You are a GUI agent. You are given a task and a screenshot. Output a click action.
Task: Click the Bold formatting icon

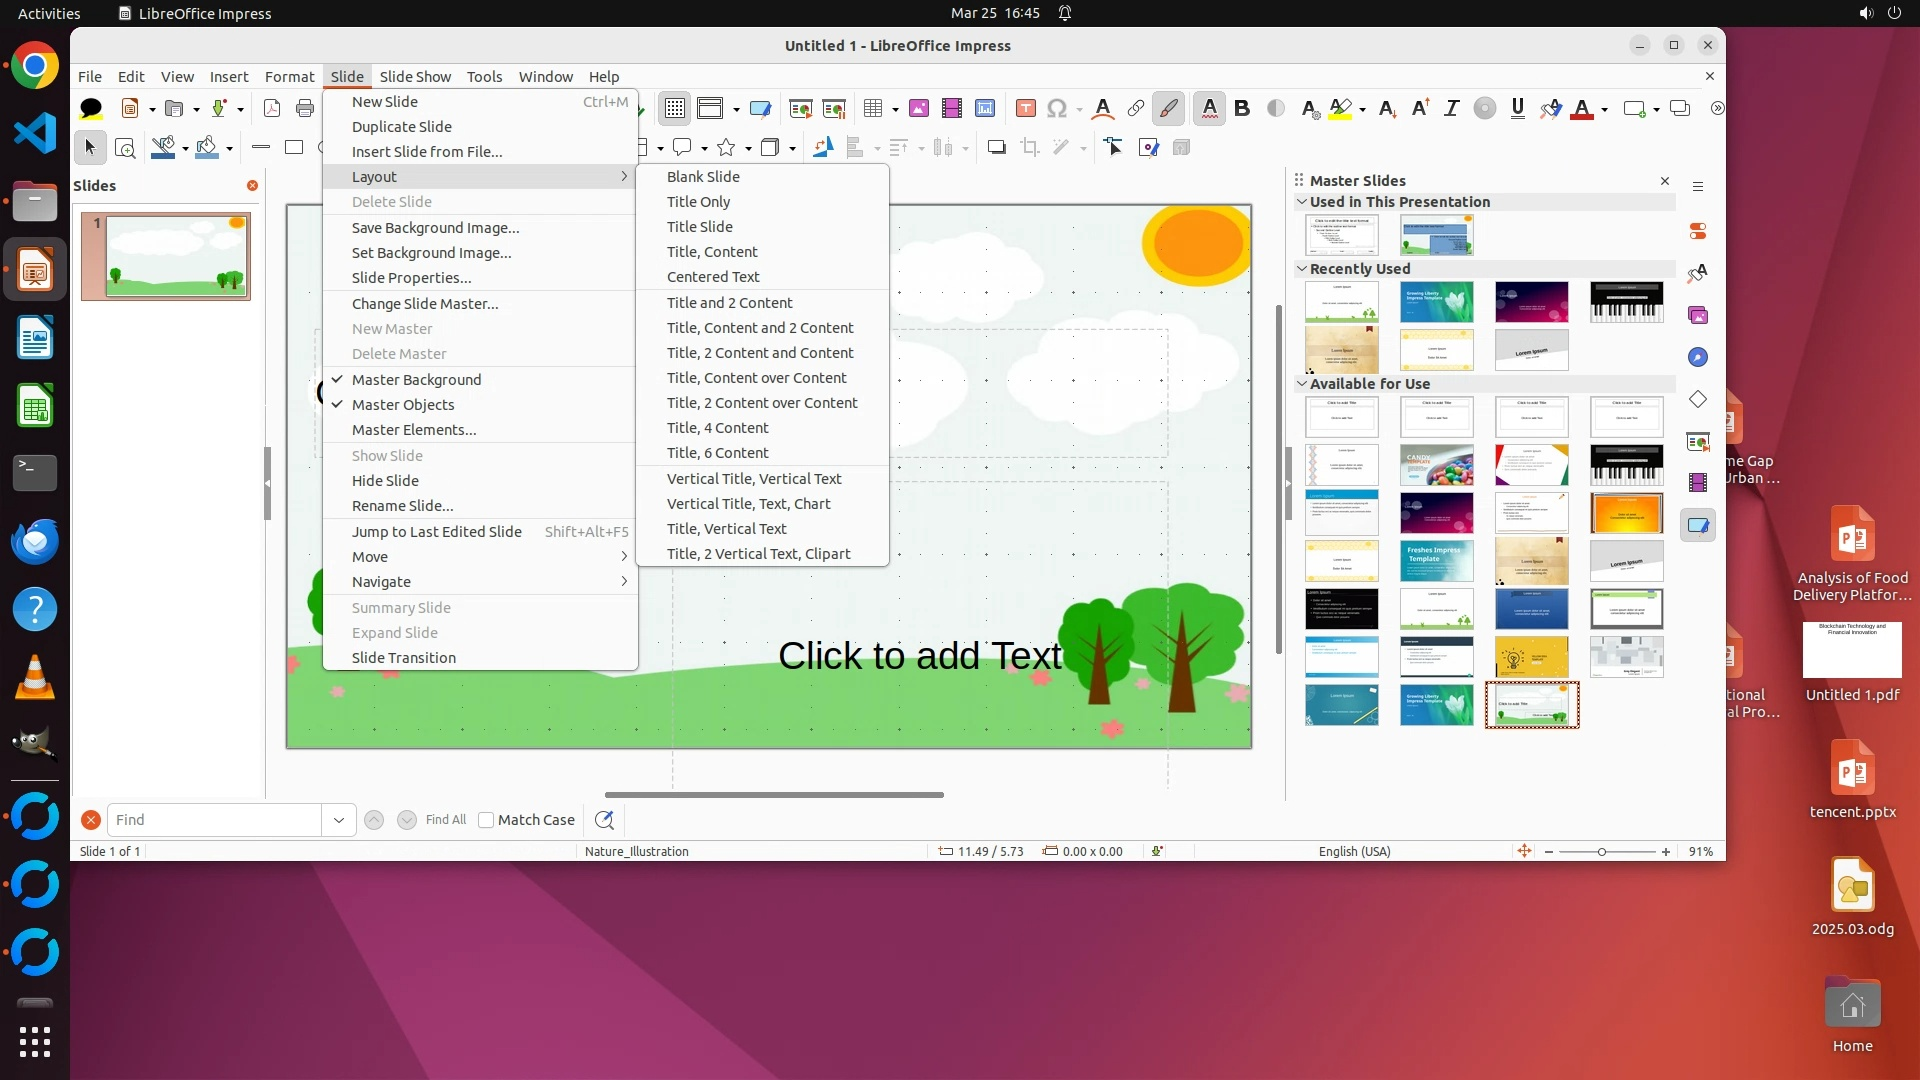pyautogui.click(x=1242, y=108)
